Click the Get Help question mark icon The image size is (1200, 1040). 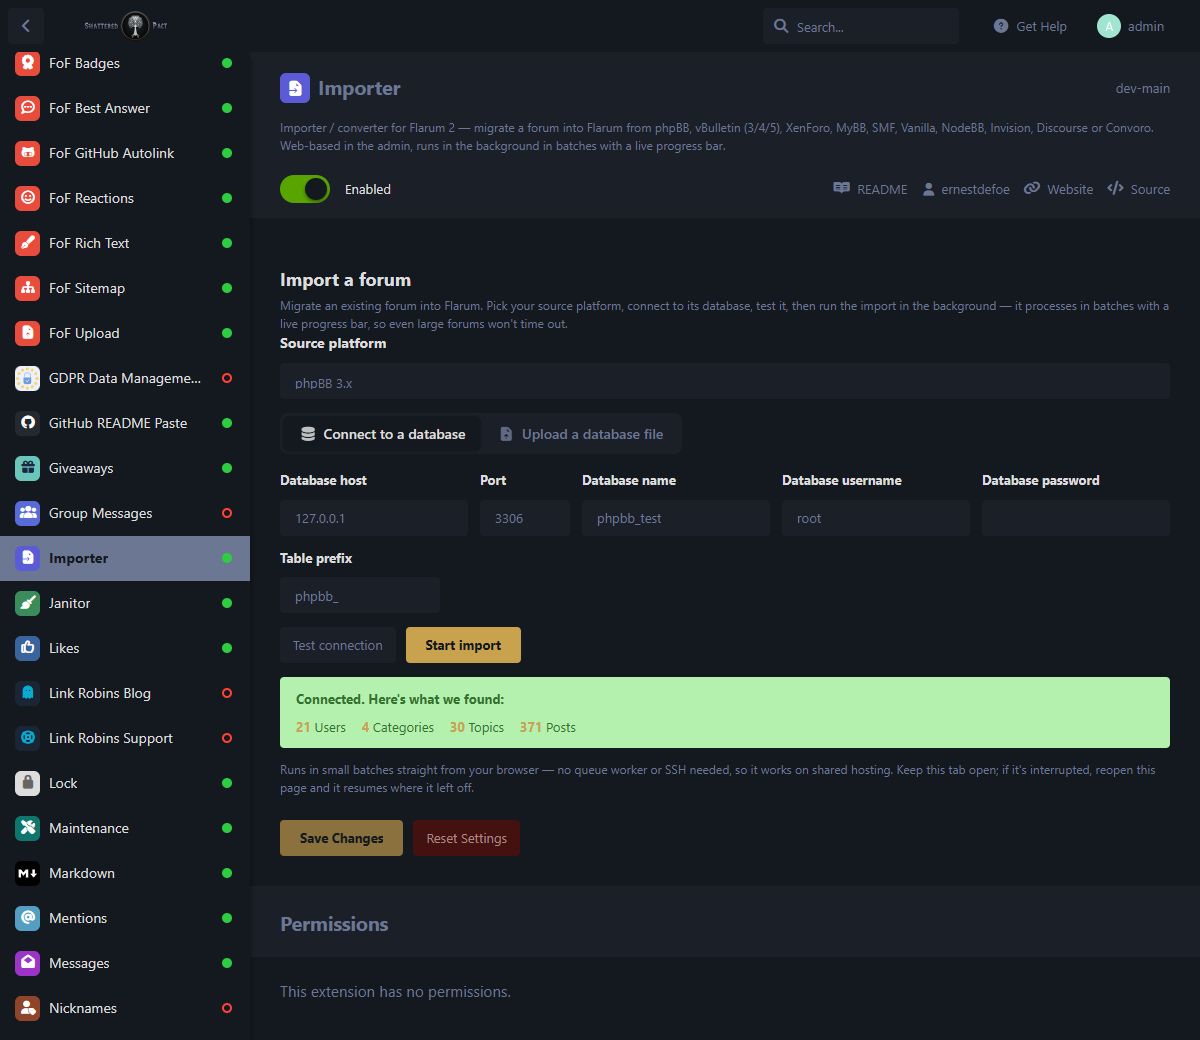tap(1001, 26)
